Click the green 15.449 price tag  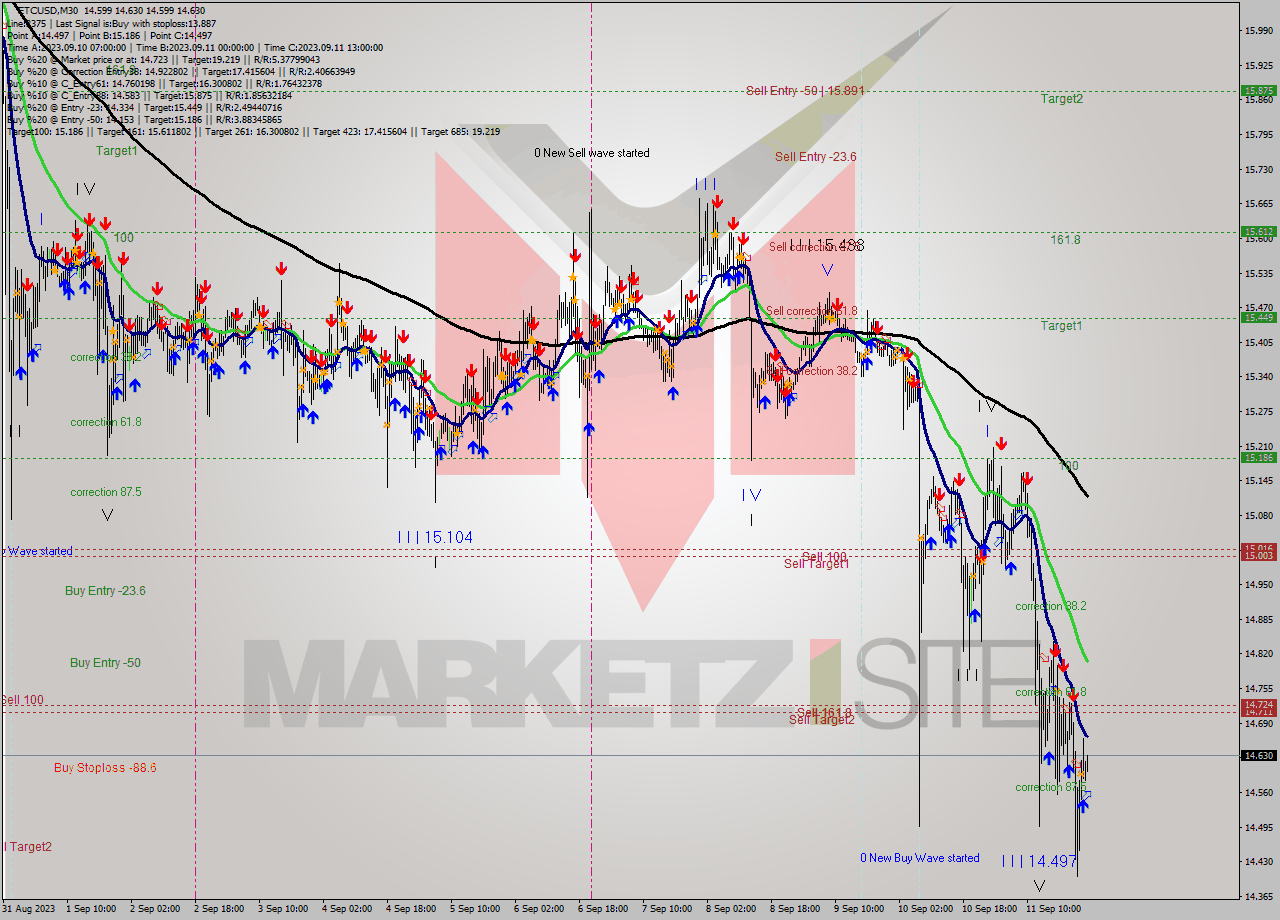(1258, 317)
